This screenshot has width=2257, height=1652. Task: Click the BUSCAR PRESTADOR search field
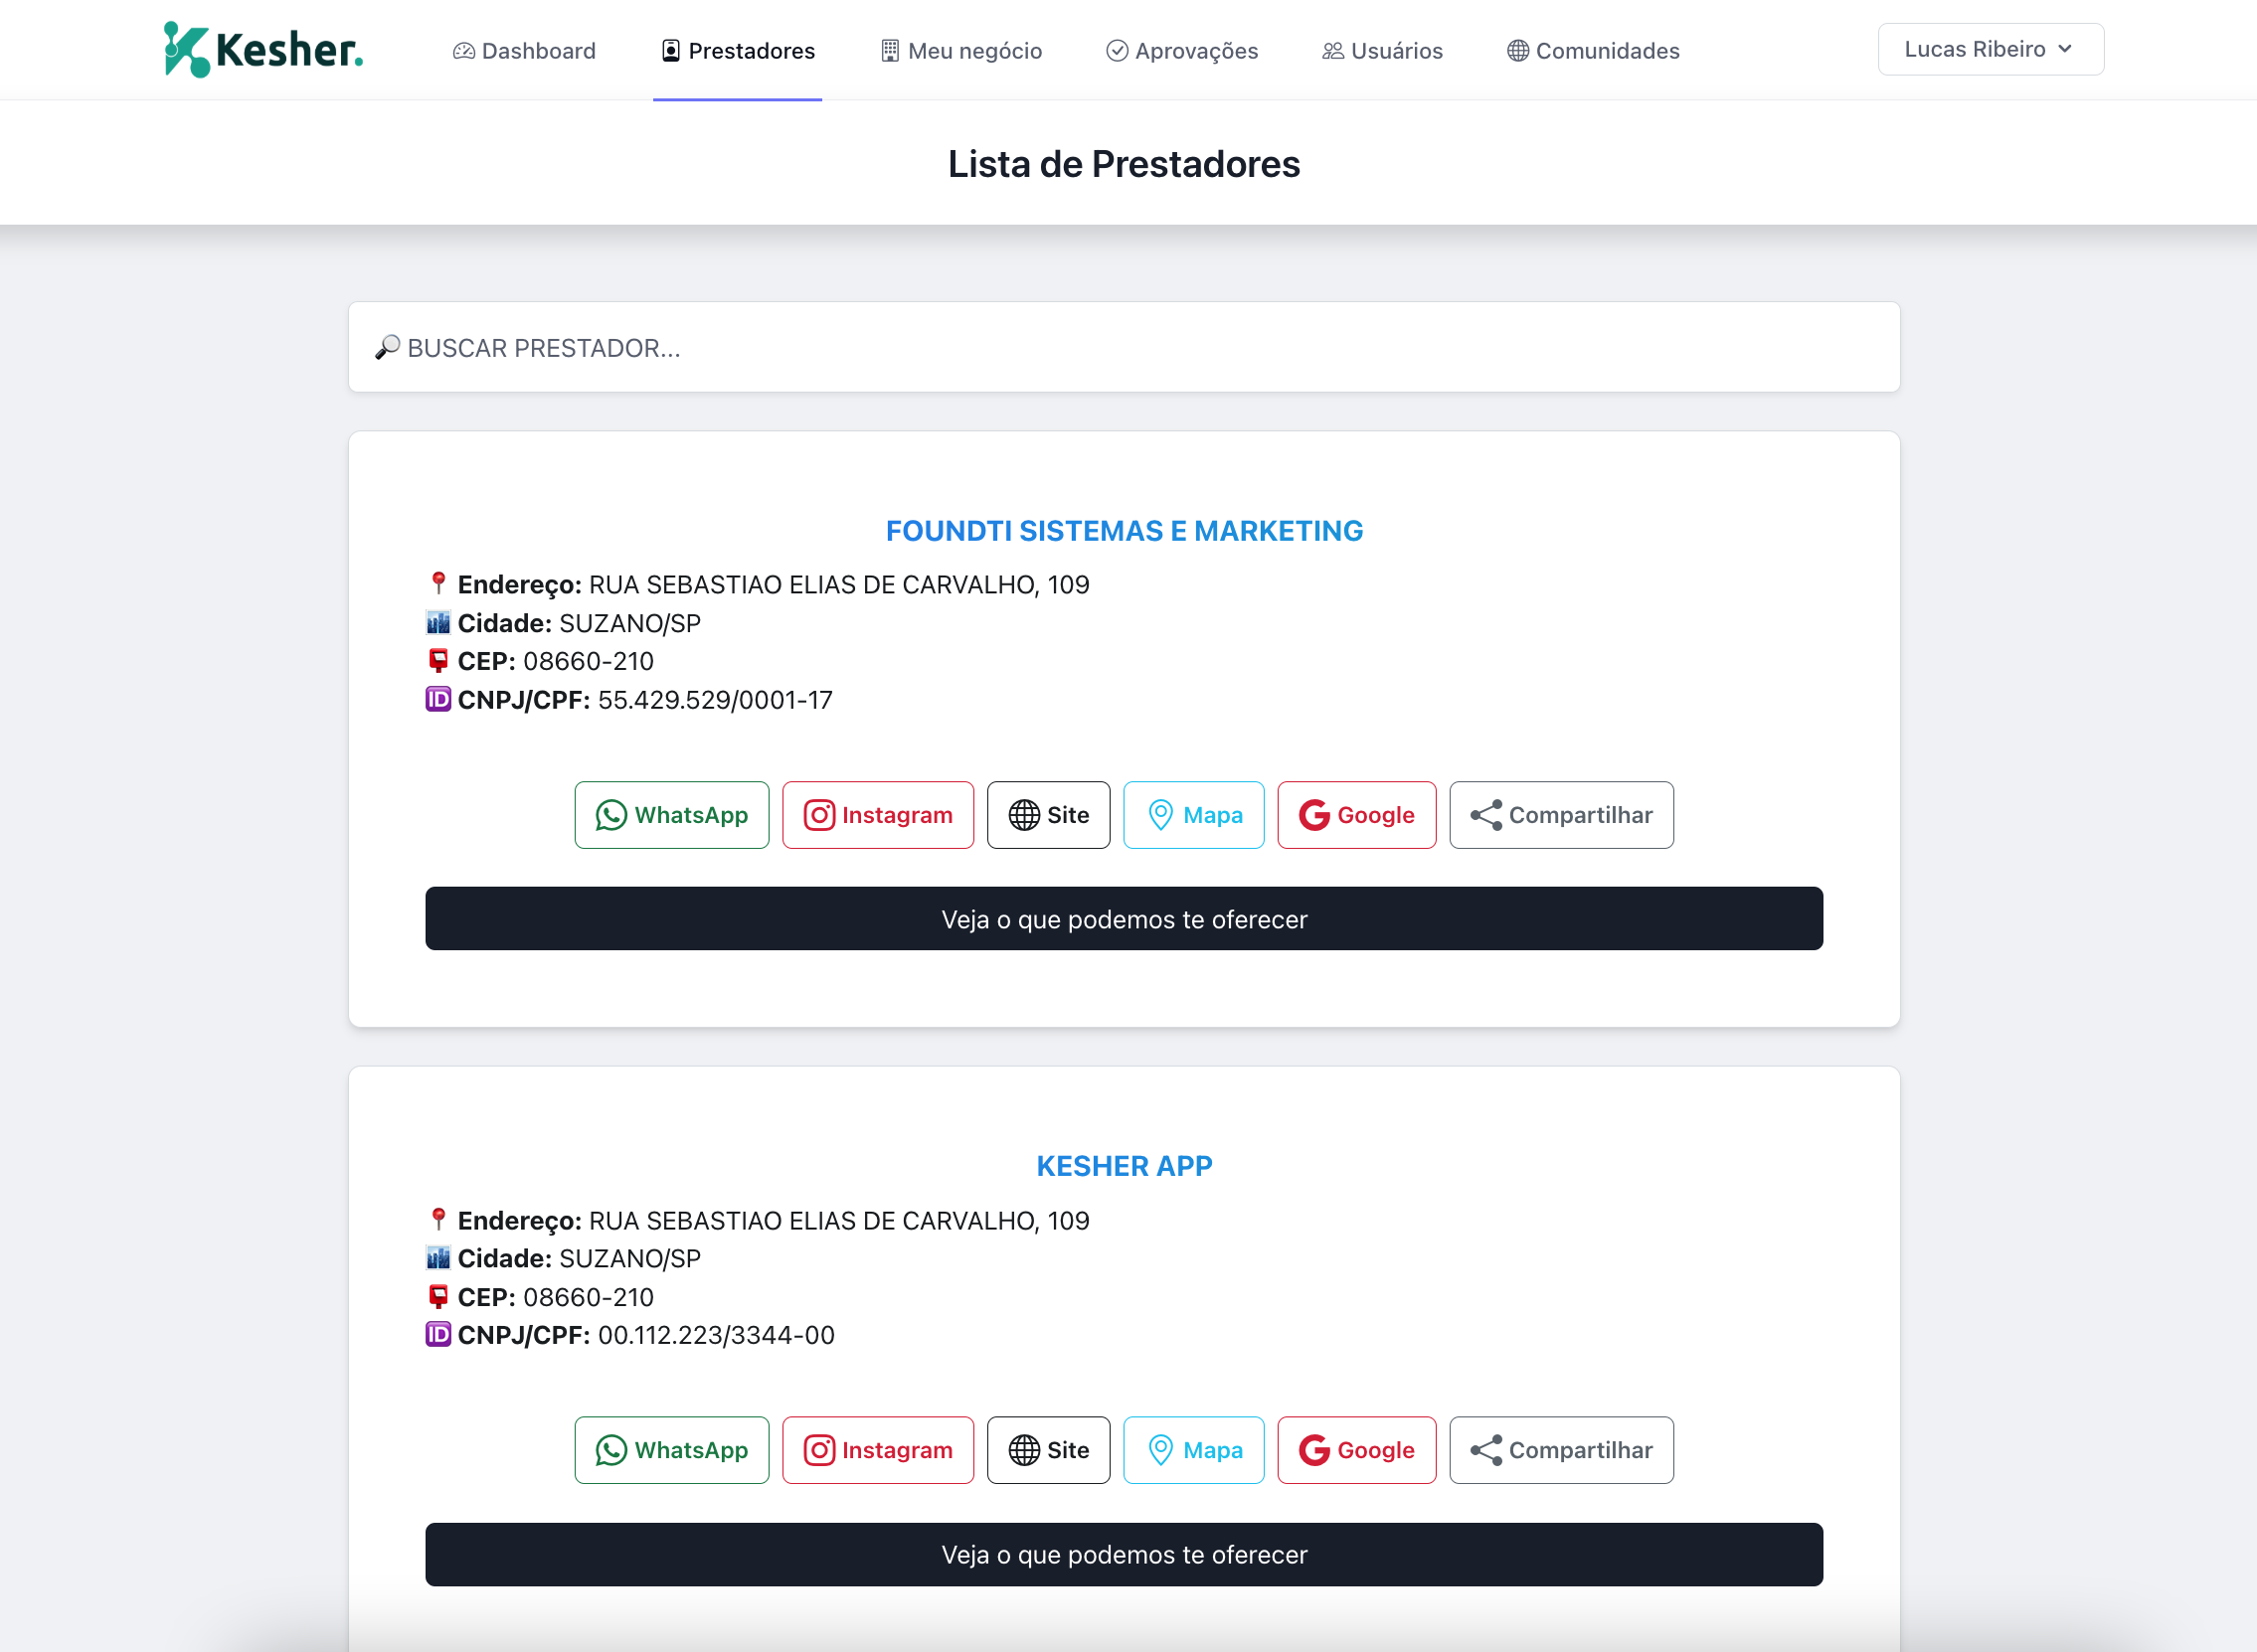(x=1124, y=347)
